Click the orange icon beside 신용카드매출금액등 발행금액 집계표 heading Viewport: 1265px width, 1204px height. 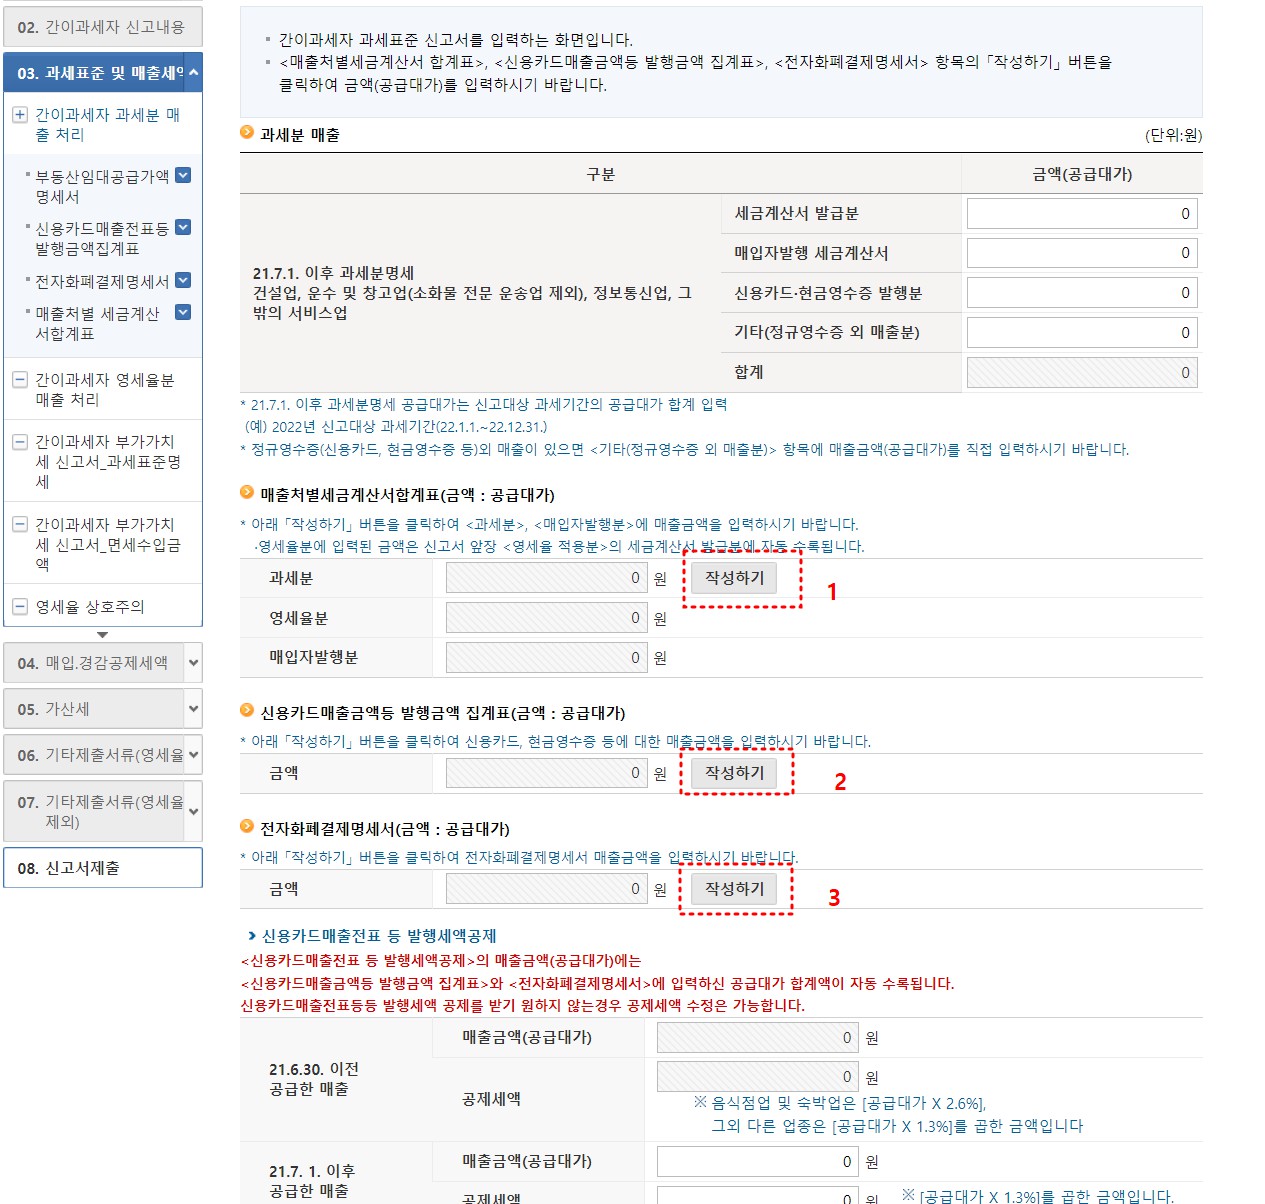coord(246,713)
